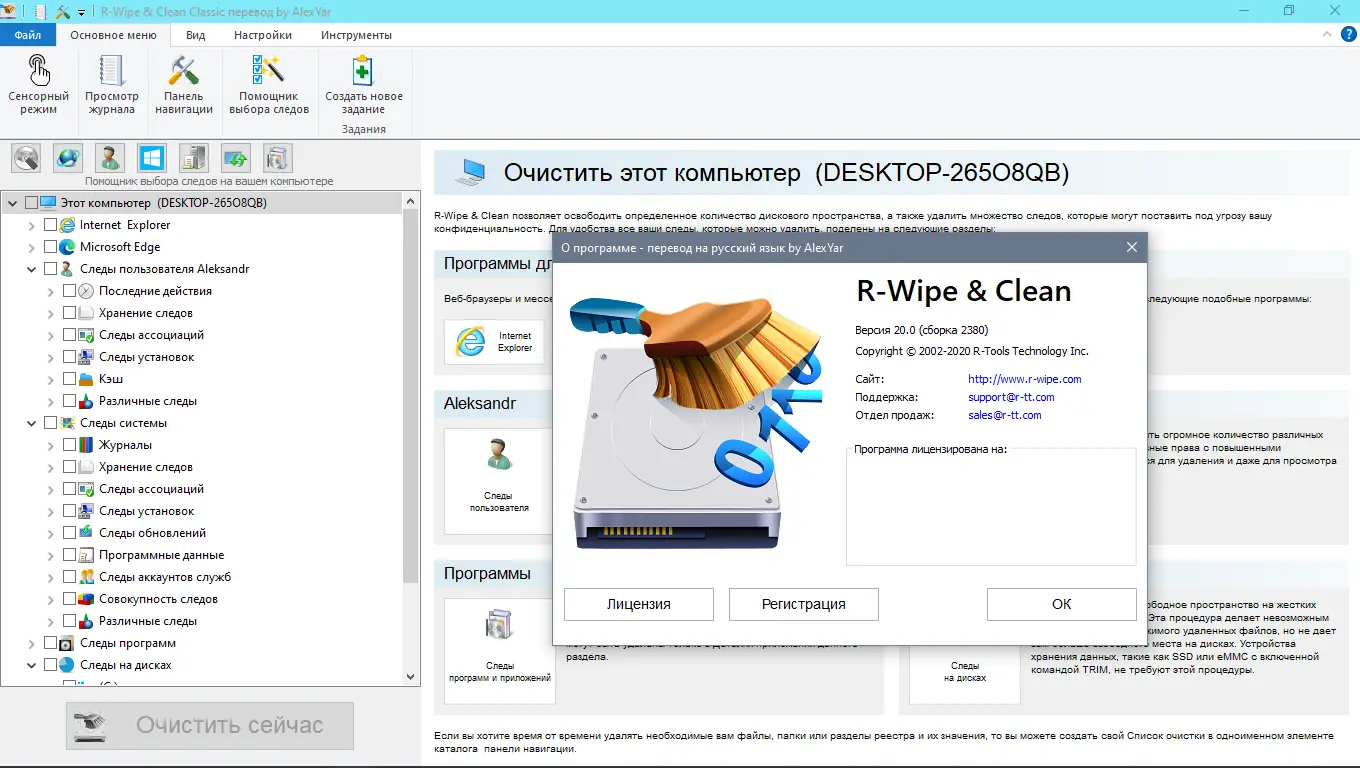Image resolution: width=1360 pixels, height=768 pixels.
Task: Check the Microsoft Edge checkbox
Action: (x=50, y=247)
